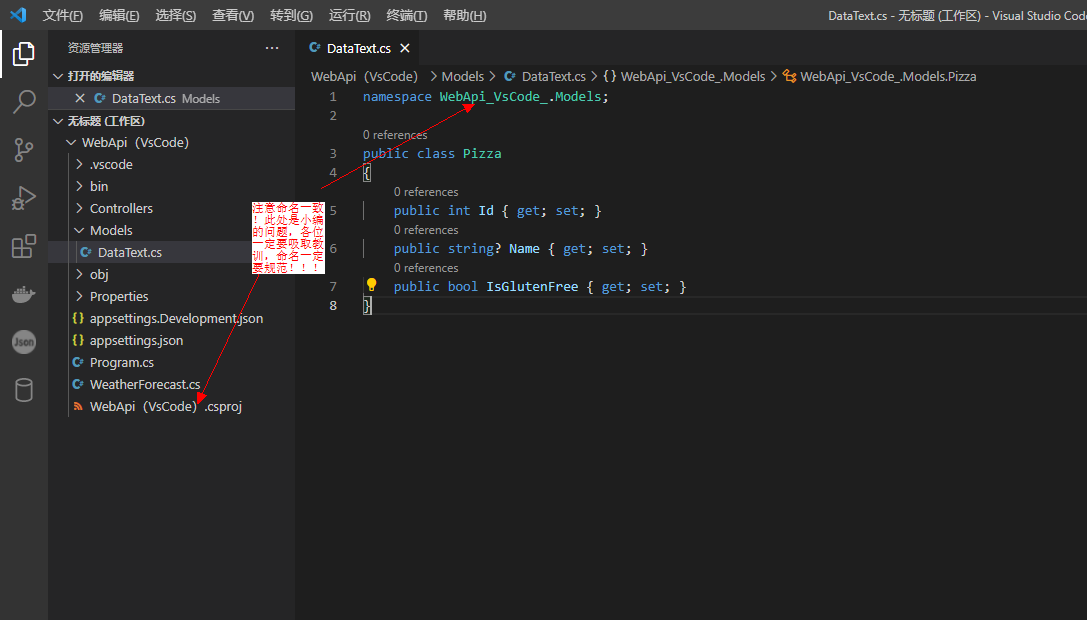Select Program.cs in the file tree
The image size is (1087, 620).
[x=125, y=362]
